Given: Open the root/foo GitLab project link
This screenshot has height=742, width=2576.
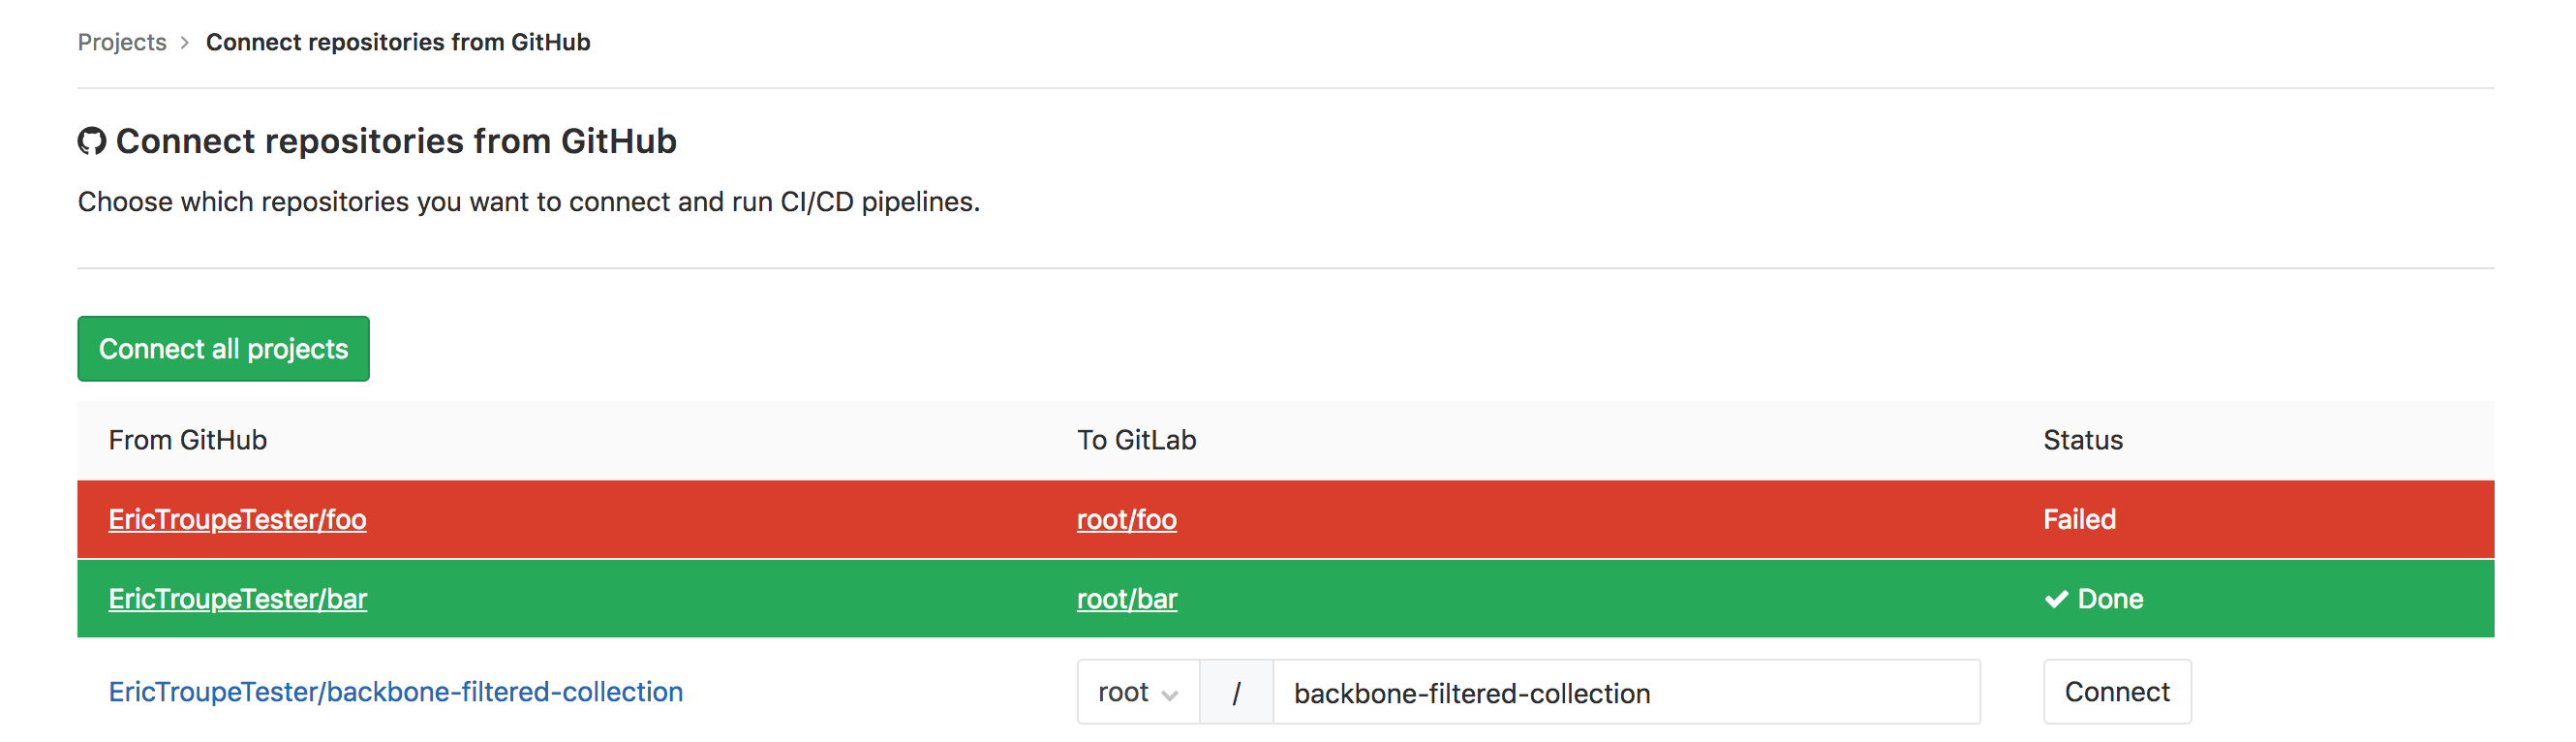Looking at the screenshot, I should coord(1126,520).
